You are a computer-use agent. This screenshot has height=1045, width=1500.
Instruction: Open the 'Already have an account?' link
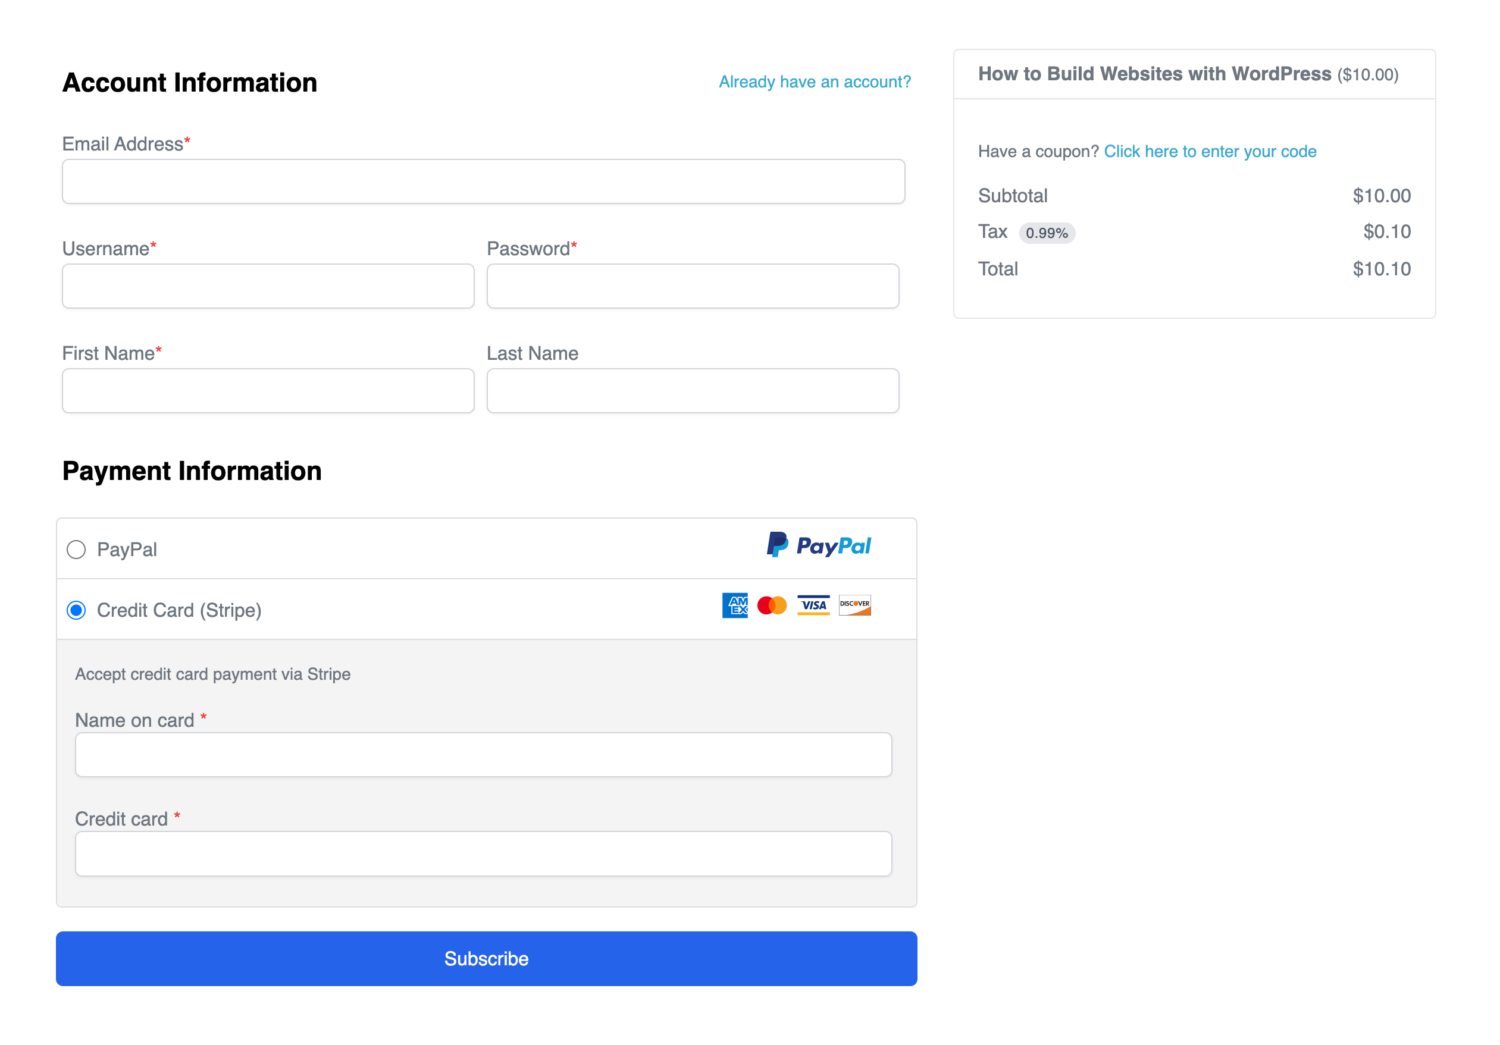point(815,82)
